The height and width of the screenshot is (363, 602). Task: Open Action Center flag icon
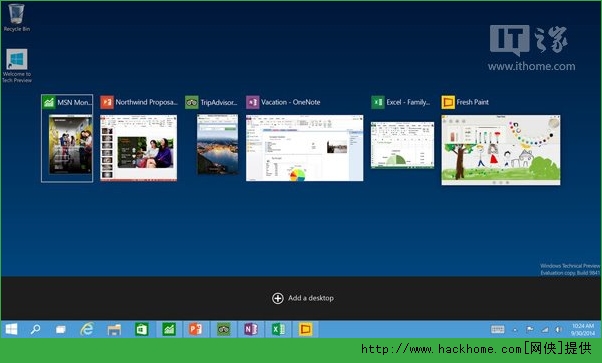[530, 330]
